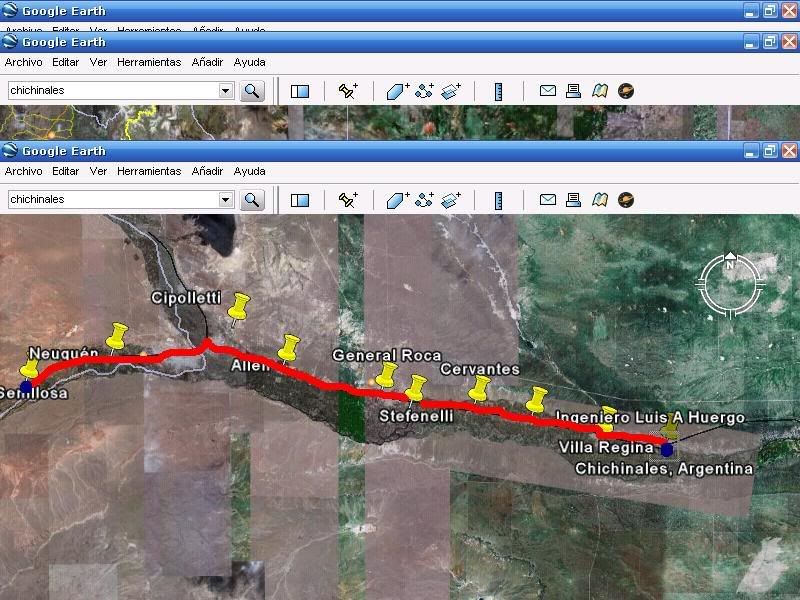
Task: Open the Herramientas menu in the front window
Action: [148, 171]
